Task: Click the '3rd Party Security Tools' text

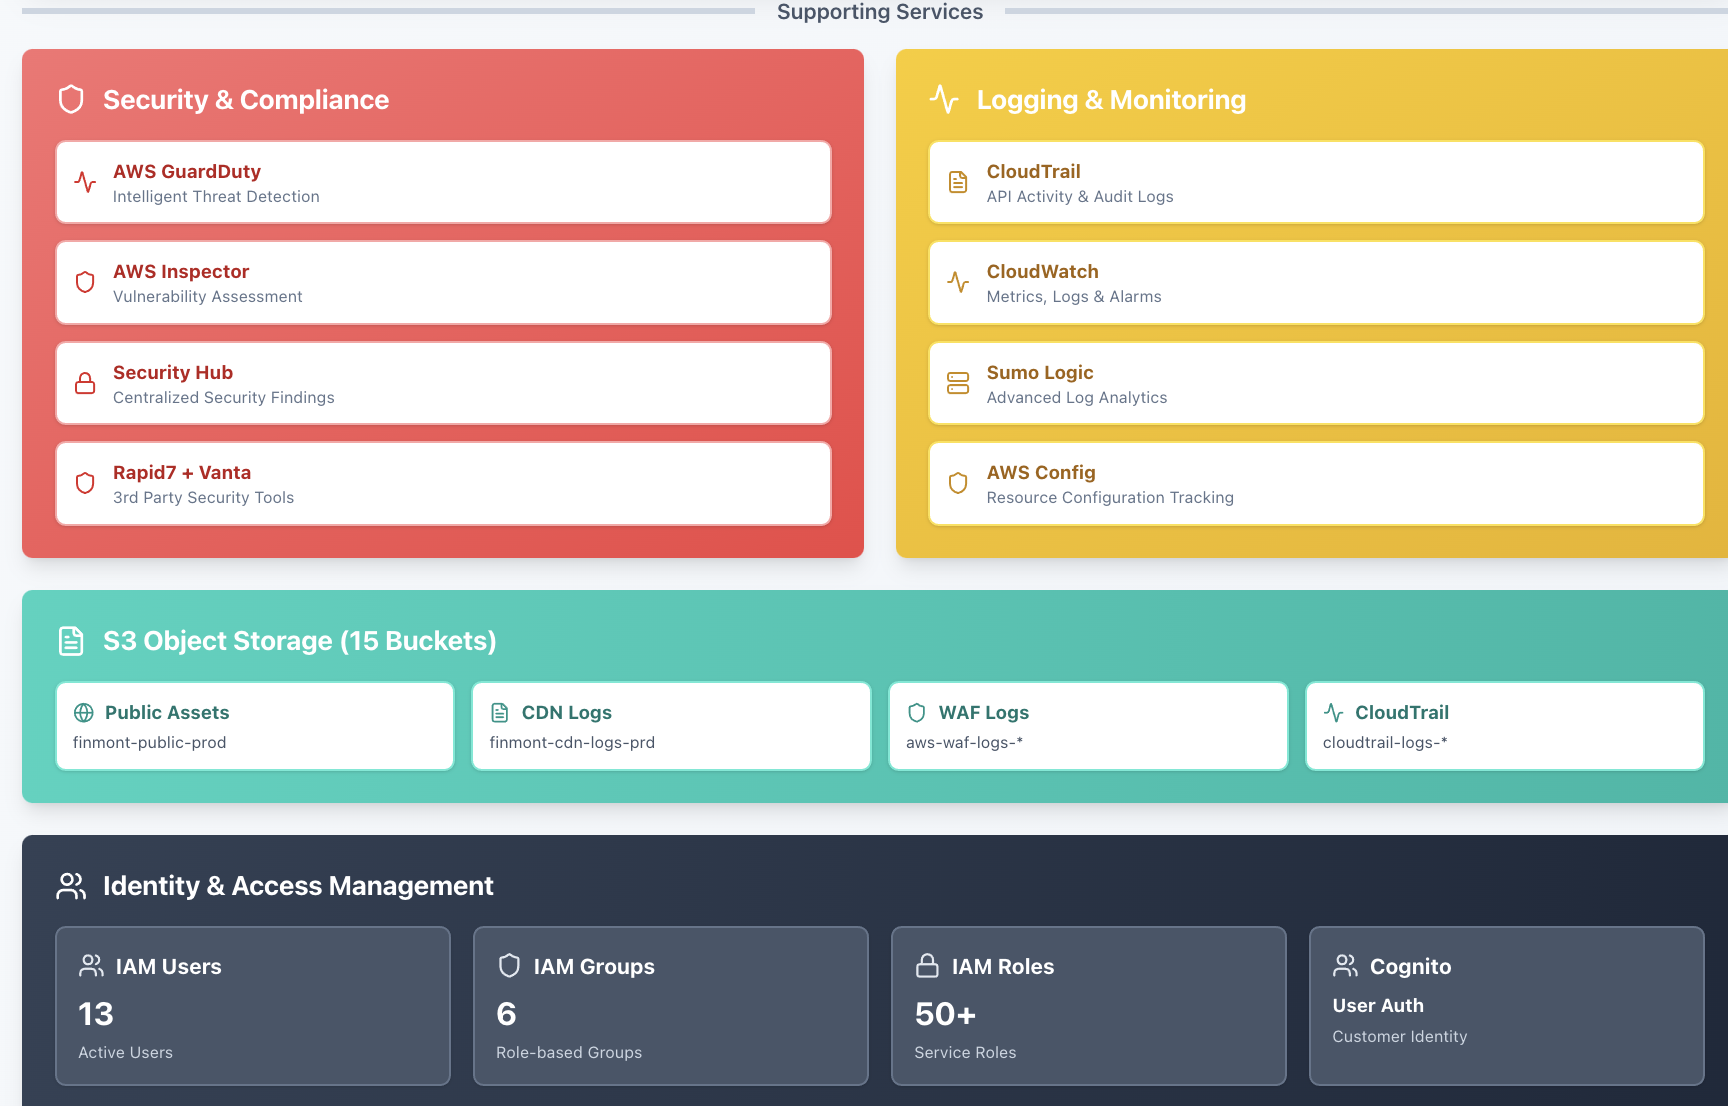Action: (203, 498)
